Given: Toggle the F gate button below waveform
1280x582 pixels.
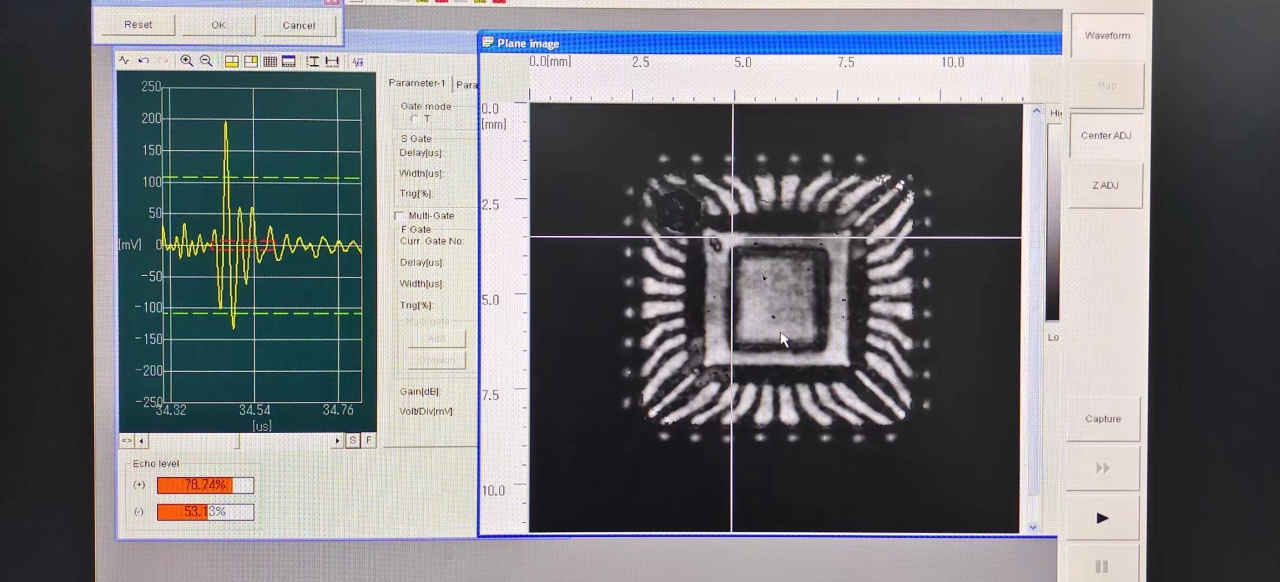Looking at the screenshot, I should click(x=368, y=440).
